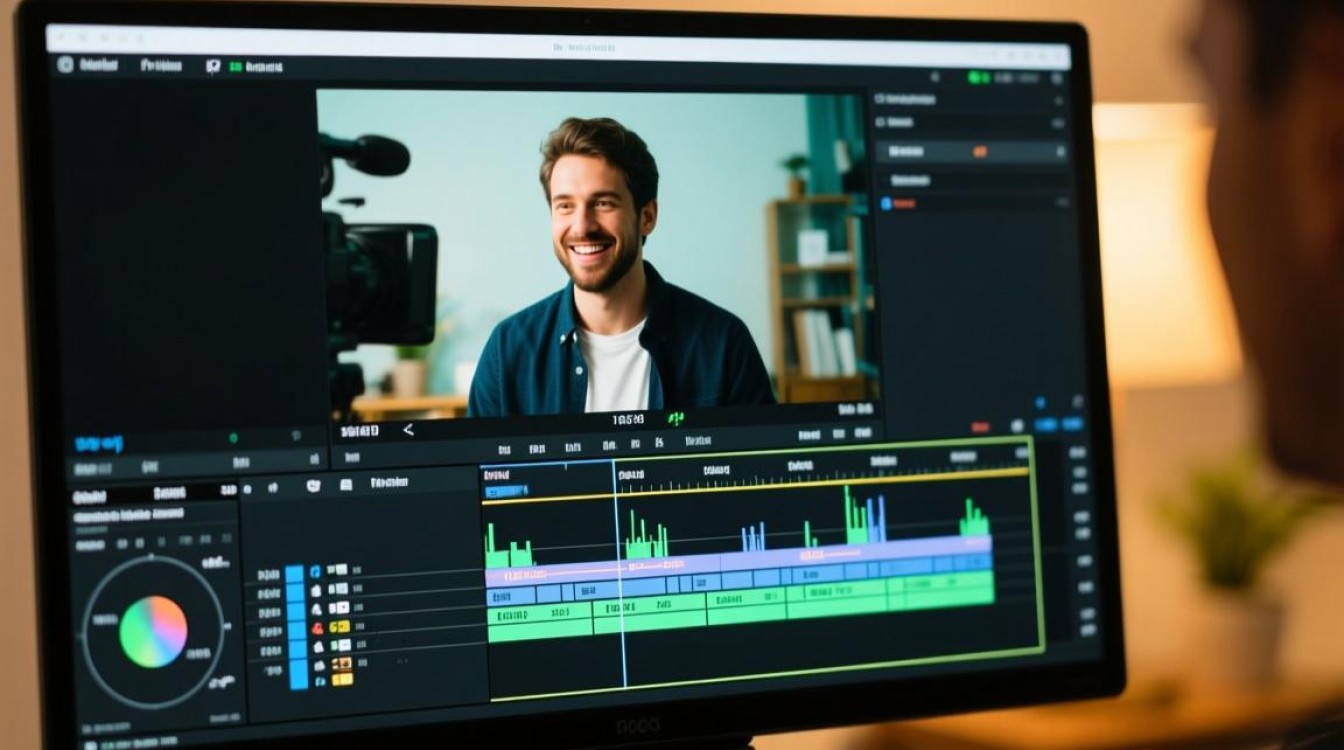Click the green waveform icon under the preview
Viewport: 1344px width, 750px height.
tap(677, 418)
